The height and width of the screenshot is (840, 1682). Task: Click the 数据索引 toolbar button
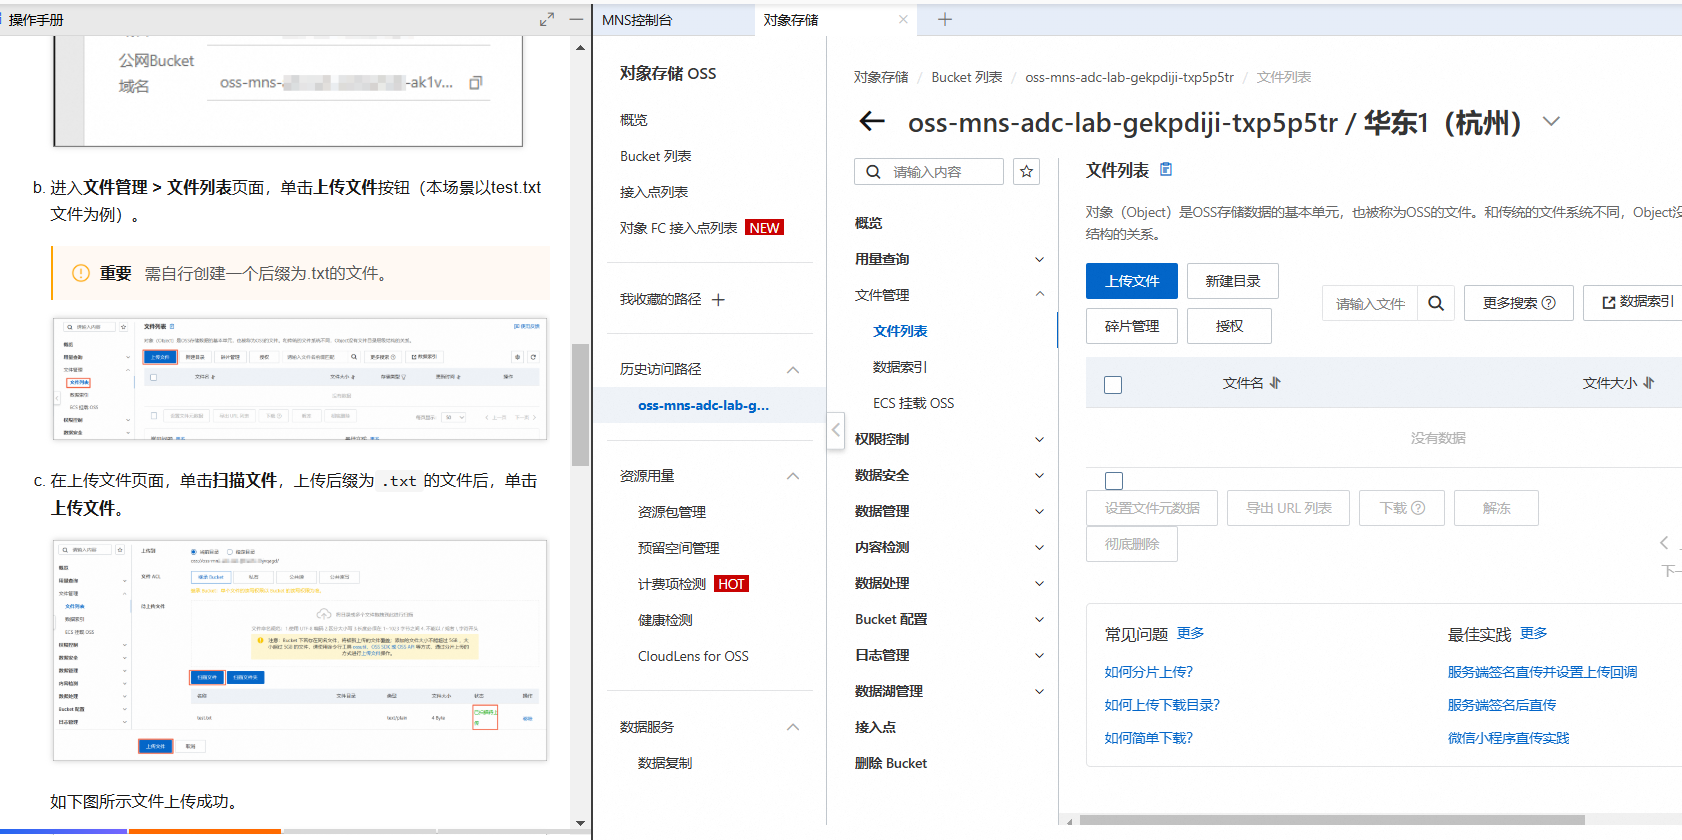point(1636,303)
